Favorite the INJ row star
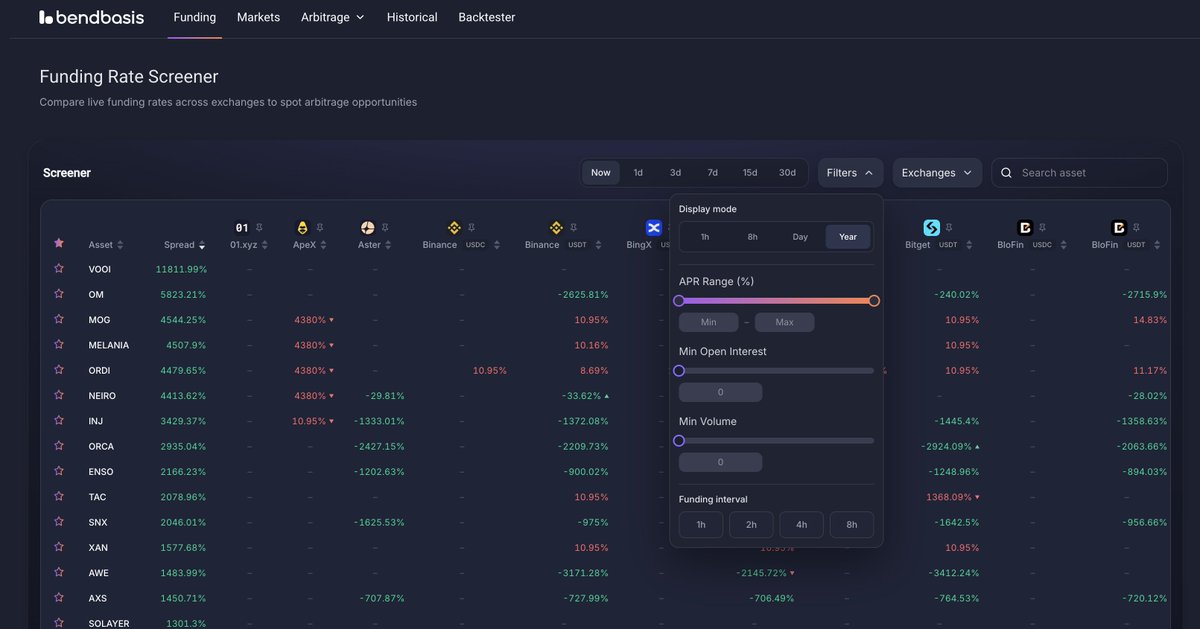Image resolution: width=1200 pixels, height=629 pixels. 59,421
